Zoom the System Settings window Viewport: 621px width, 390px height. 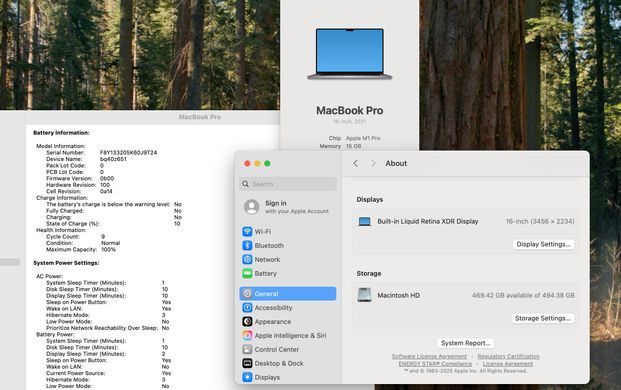pyautogui.click(x=267, y=163)
